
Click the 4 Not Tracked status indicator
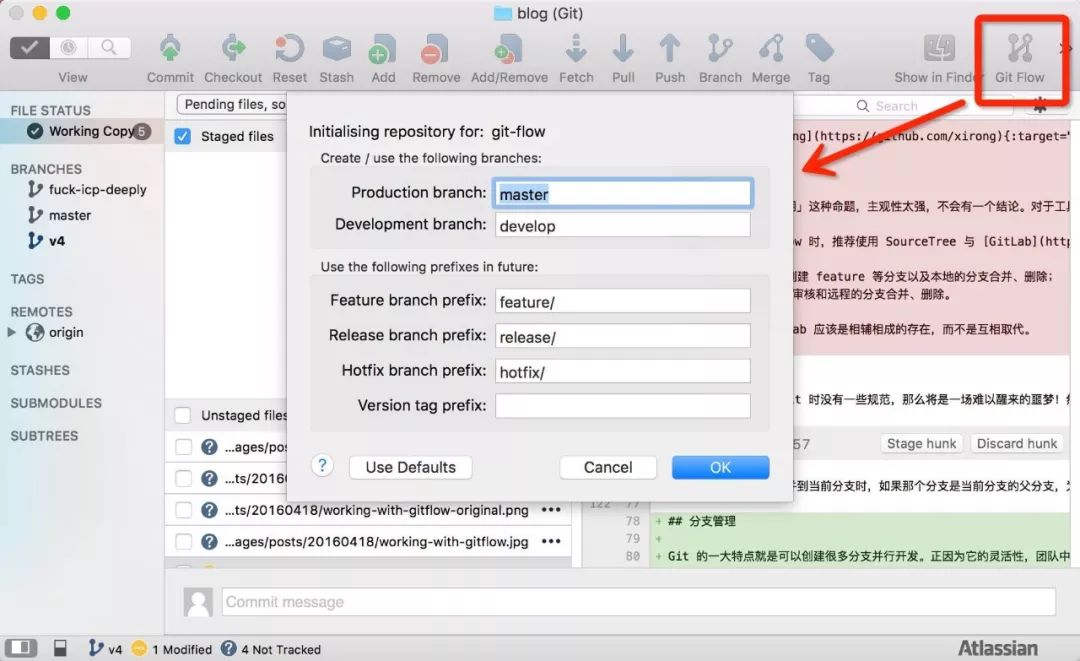click(271, 649)
